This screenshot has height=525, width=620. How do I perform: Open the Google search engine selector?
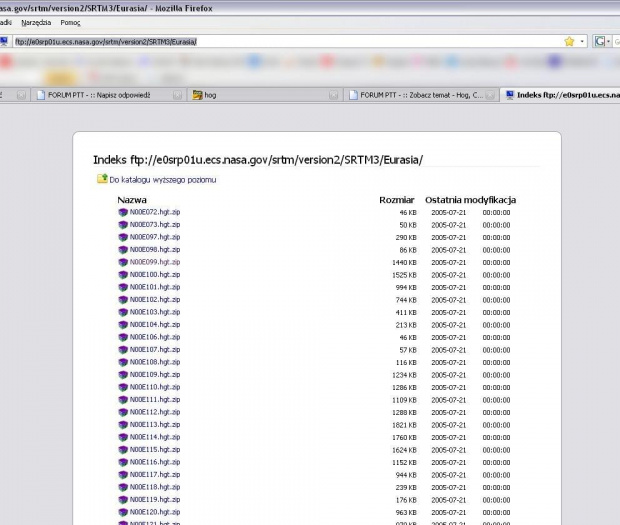[x=602, y=42]
